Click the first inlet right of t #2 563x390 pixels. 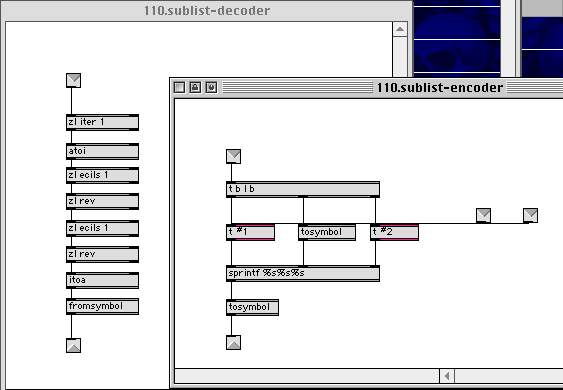(x=483, y=215)
